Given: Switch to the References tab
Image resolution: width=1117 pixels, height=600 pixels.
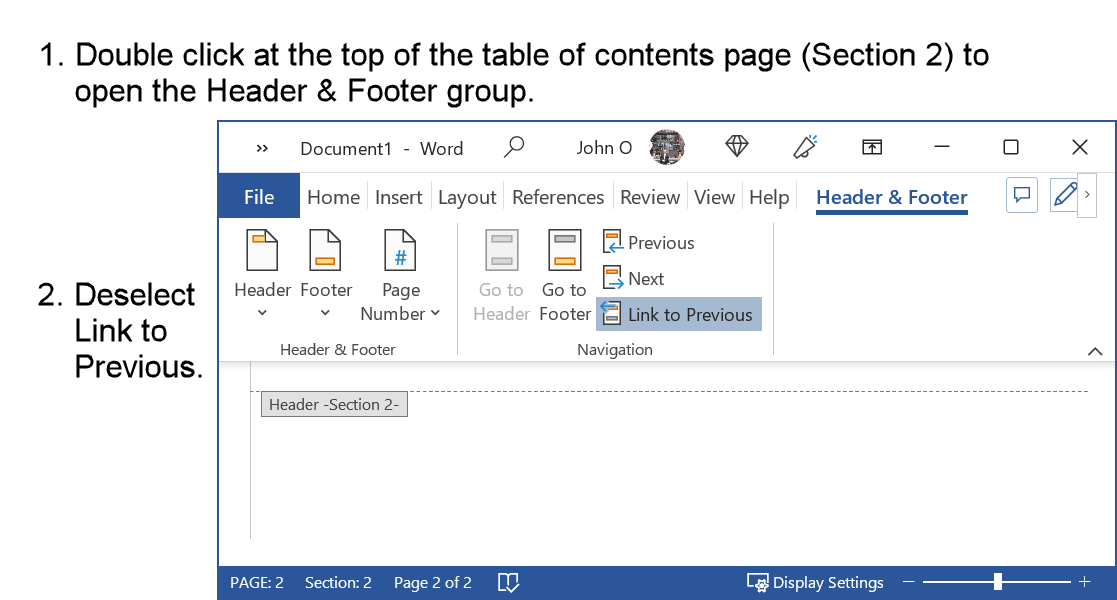Looking at the screenshot, I should tap(557, 197).
